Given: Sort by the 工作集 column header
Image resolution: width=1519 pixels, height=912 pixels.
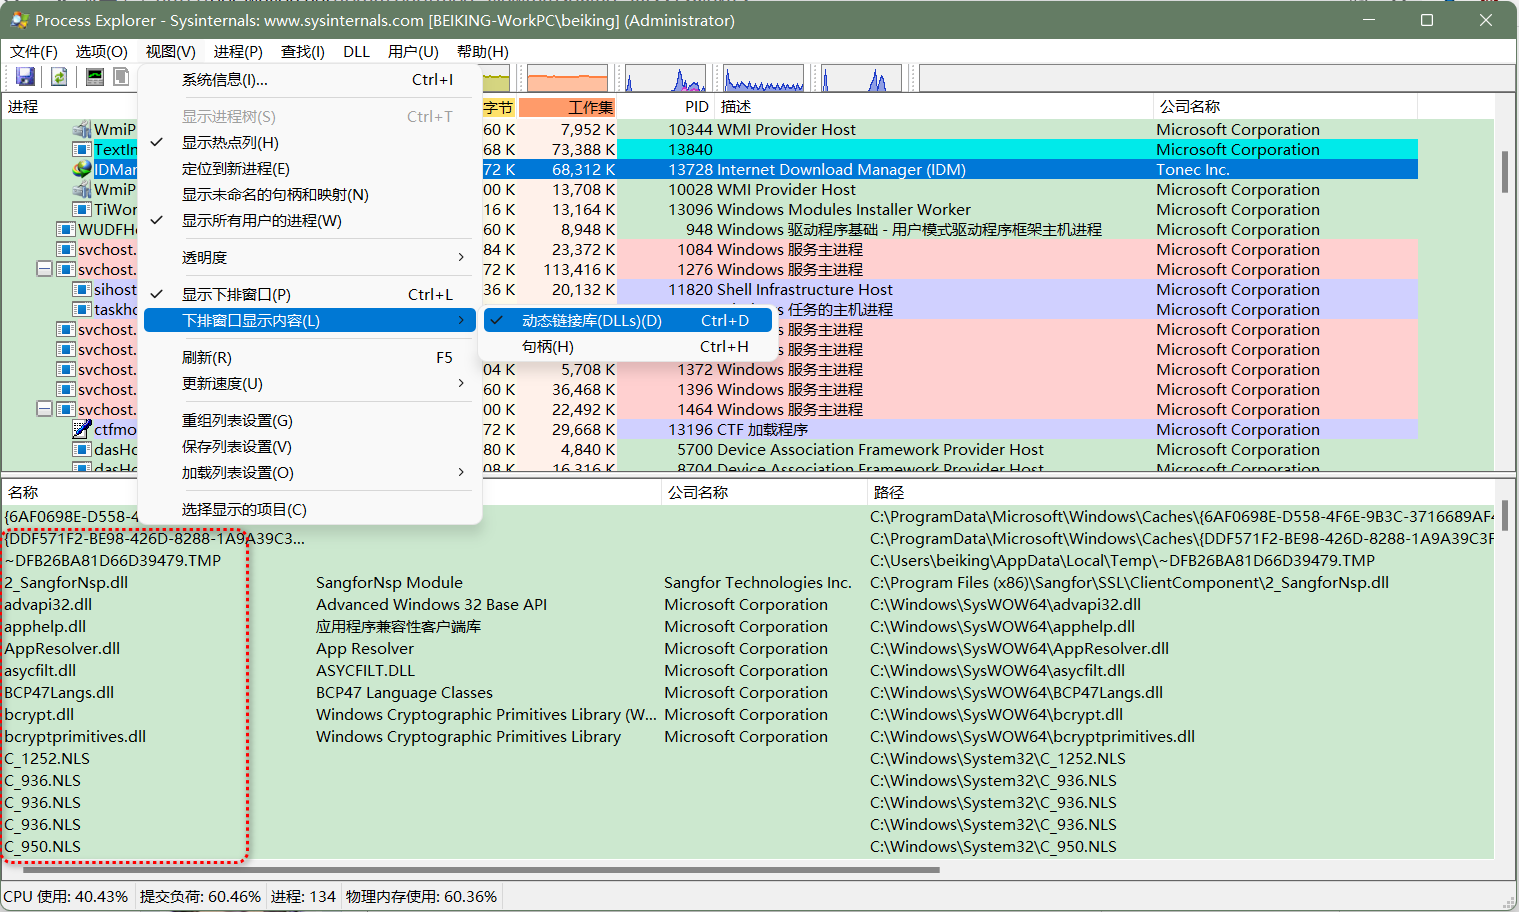Looking at the screenshot, I should [x=567, y=107].
